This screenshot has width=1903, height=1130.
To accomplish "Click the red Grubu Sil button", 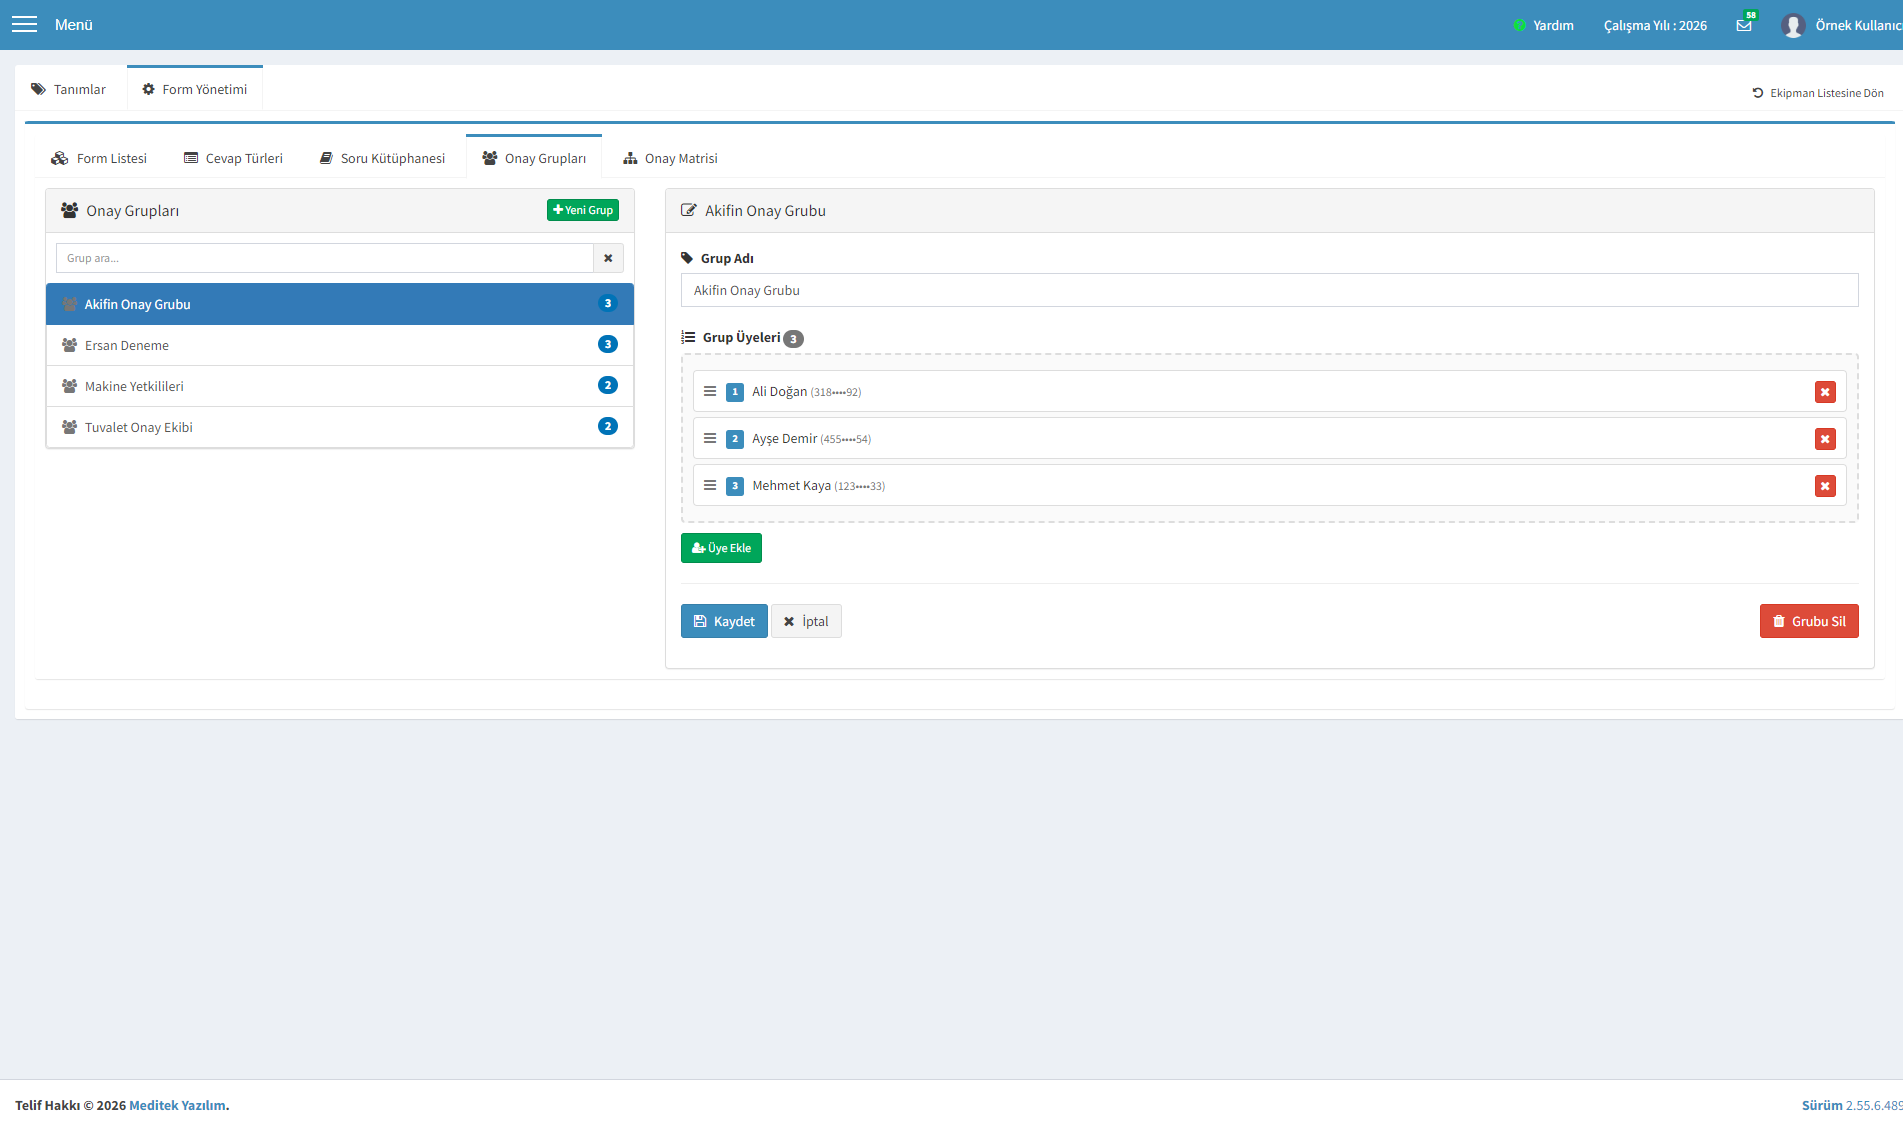I will (x=1809, y=621).
